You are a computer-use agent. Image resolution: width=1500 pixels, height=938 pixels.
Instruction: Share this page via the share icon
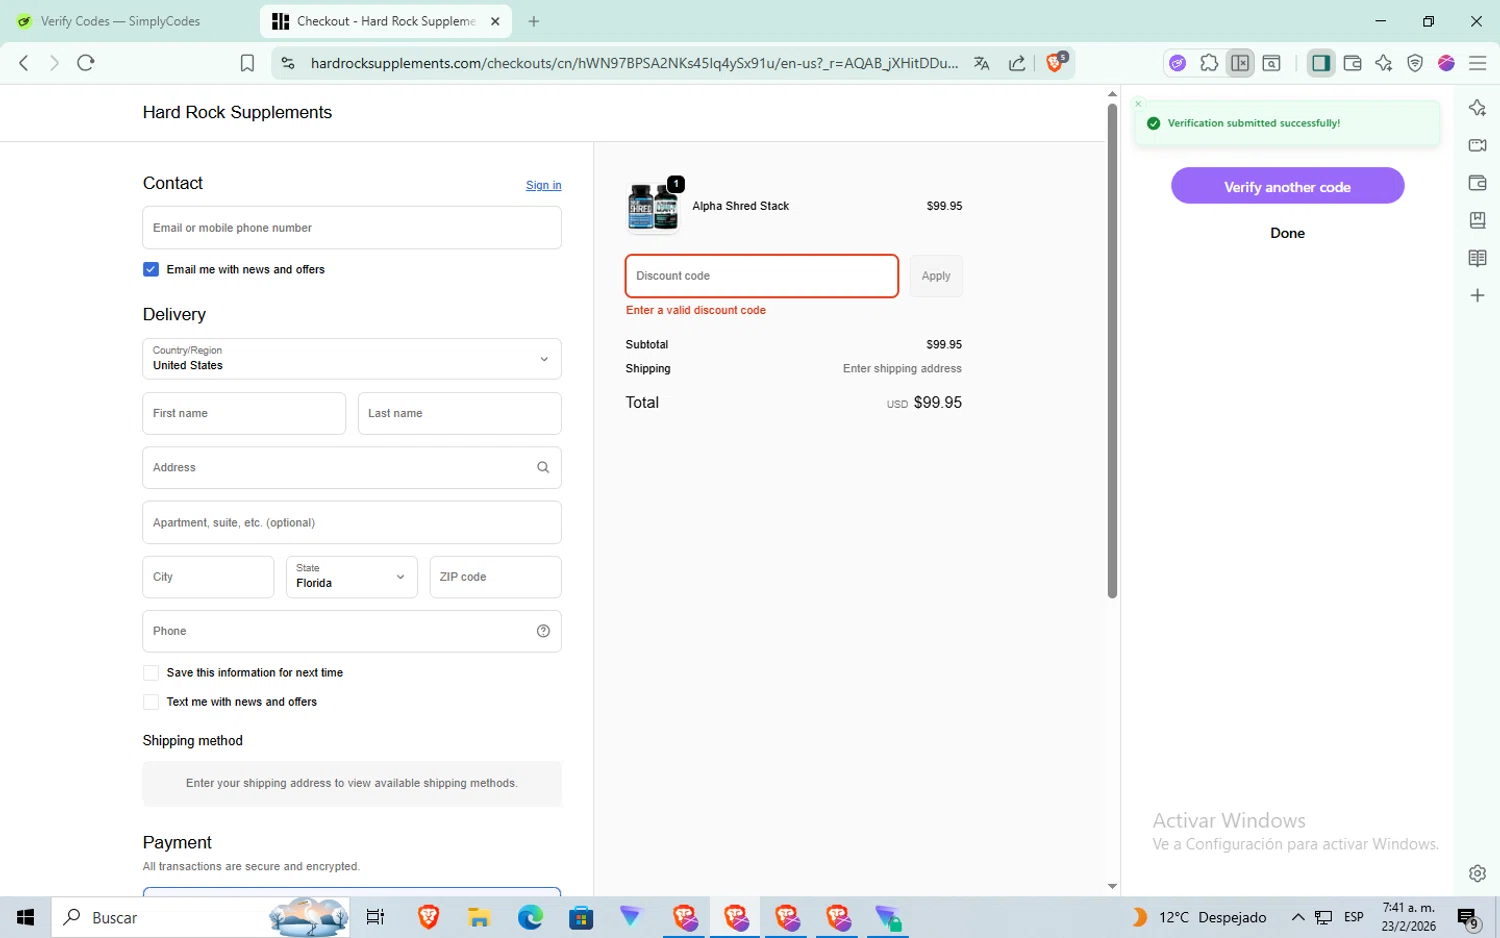(x=1017, y=63)
